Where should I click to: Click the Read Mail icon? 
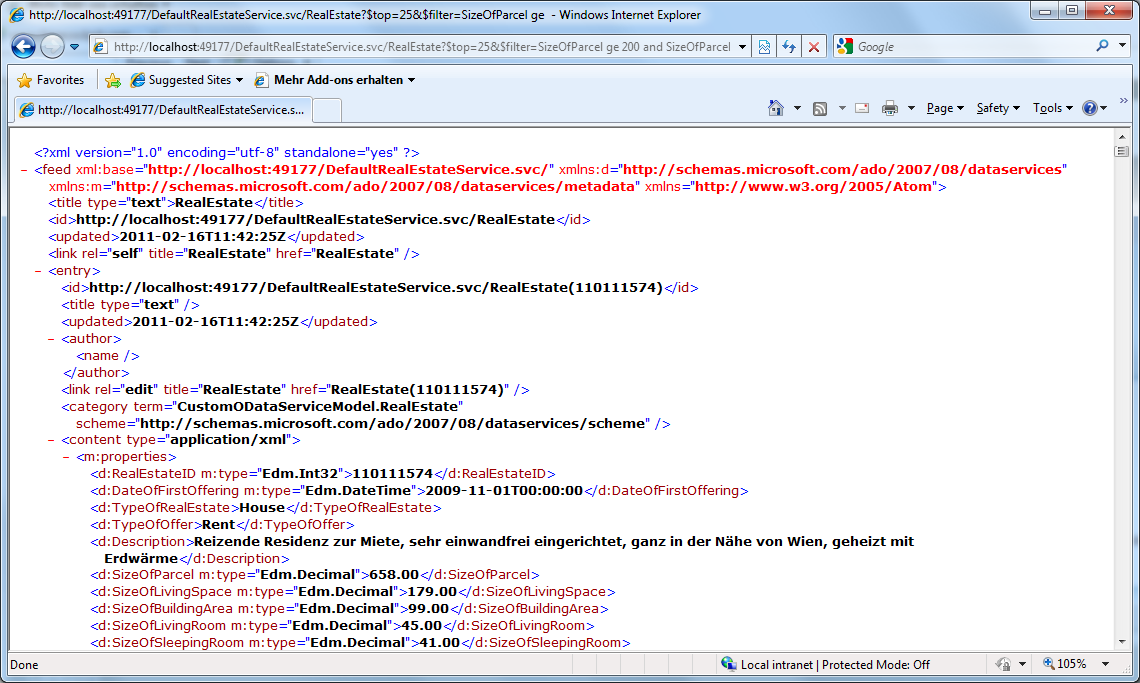pos(862,108)
